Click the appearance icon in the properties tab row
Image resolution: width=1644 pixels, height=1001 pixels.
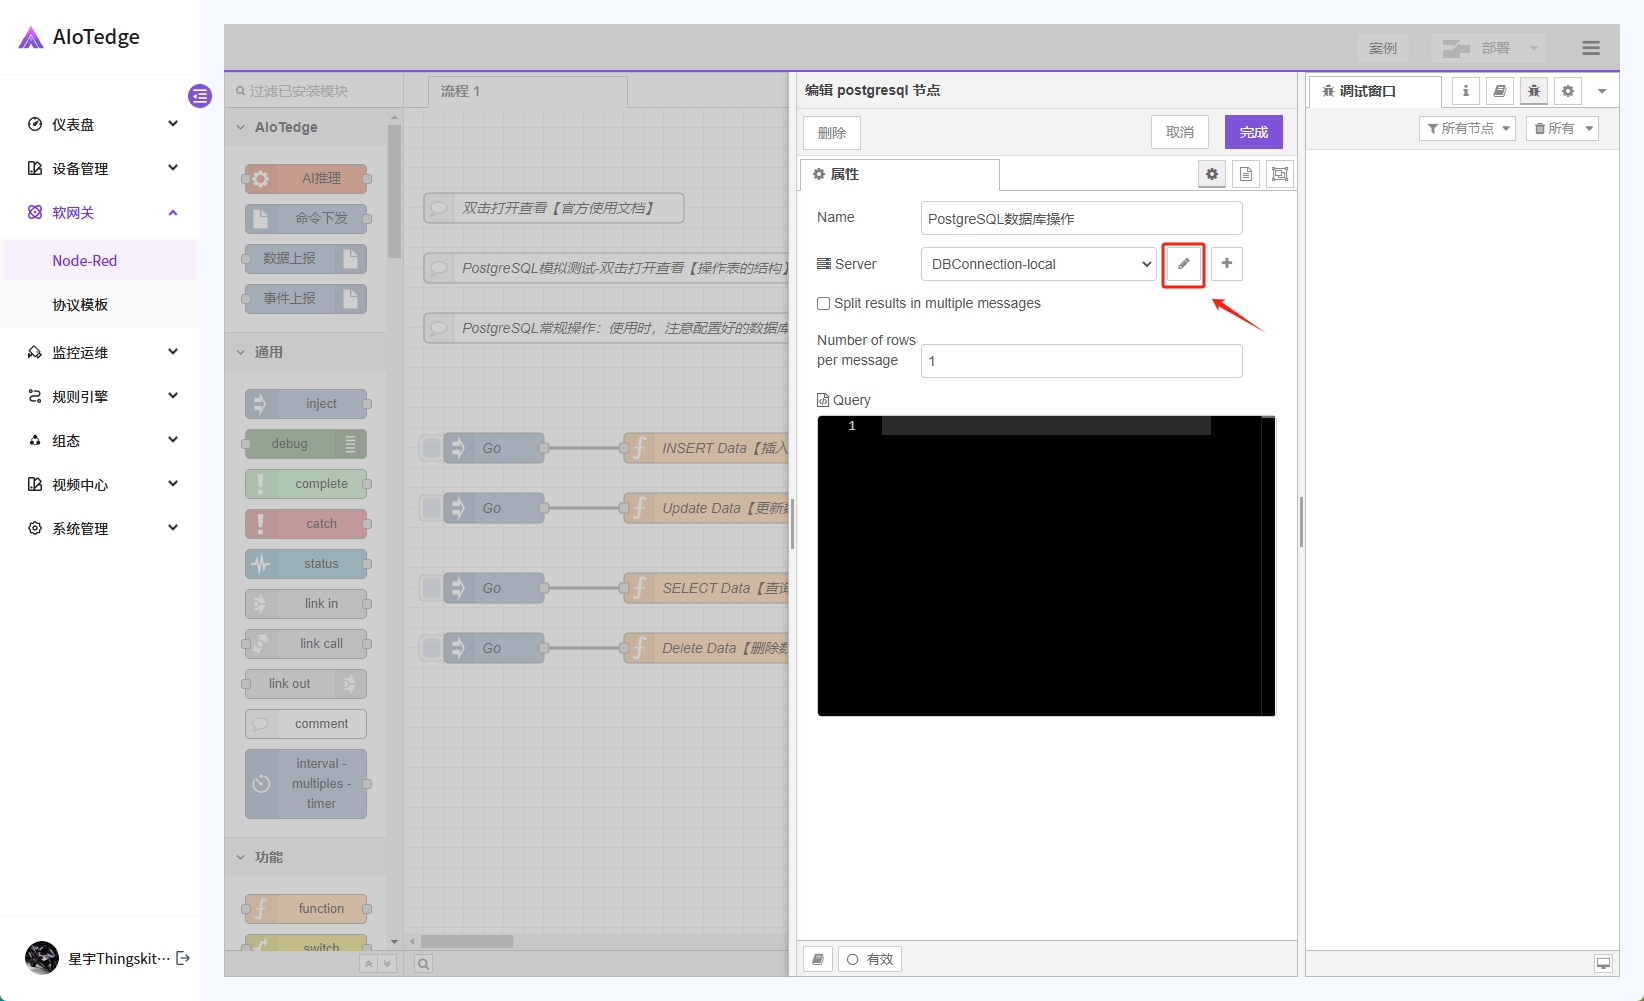pyautogui.click(x=1280, y=174)
